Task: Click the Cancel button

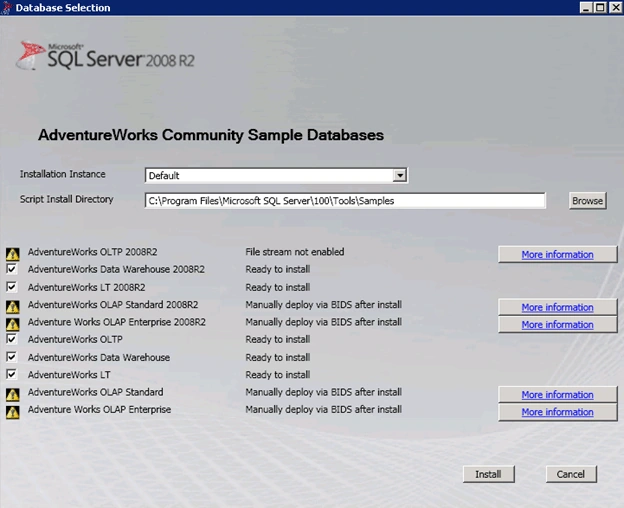Action: pos(571,474)
